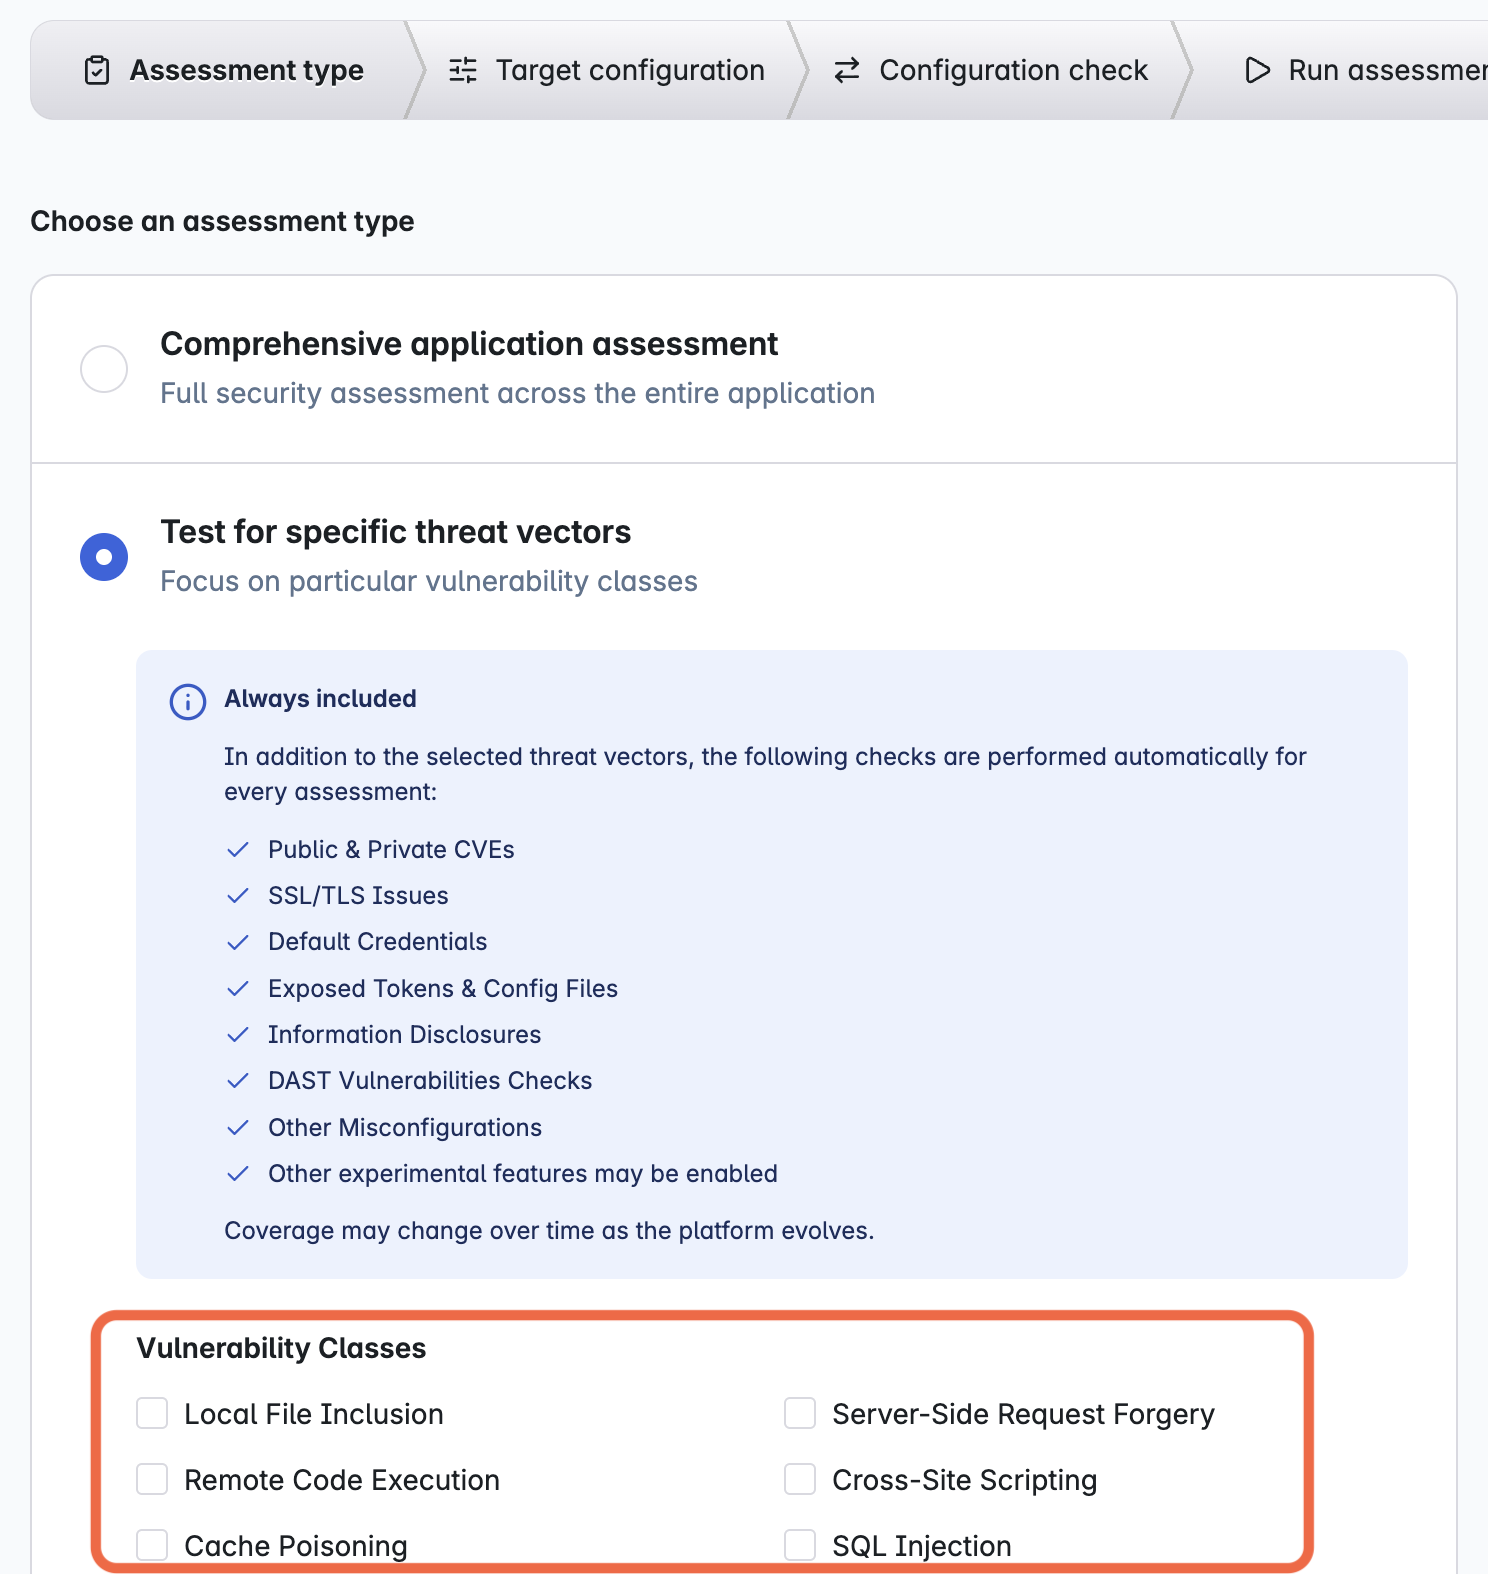
Task: Click the checkmark beside DAST Vulnerabilities Checks
Action: [x=239, y=1080]
